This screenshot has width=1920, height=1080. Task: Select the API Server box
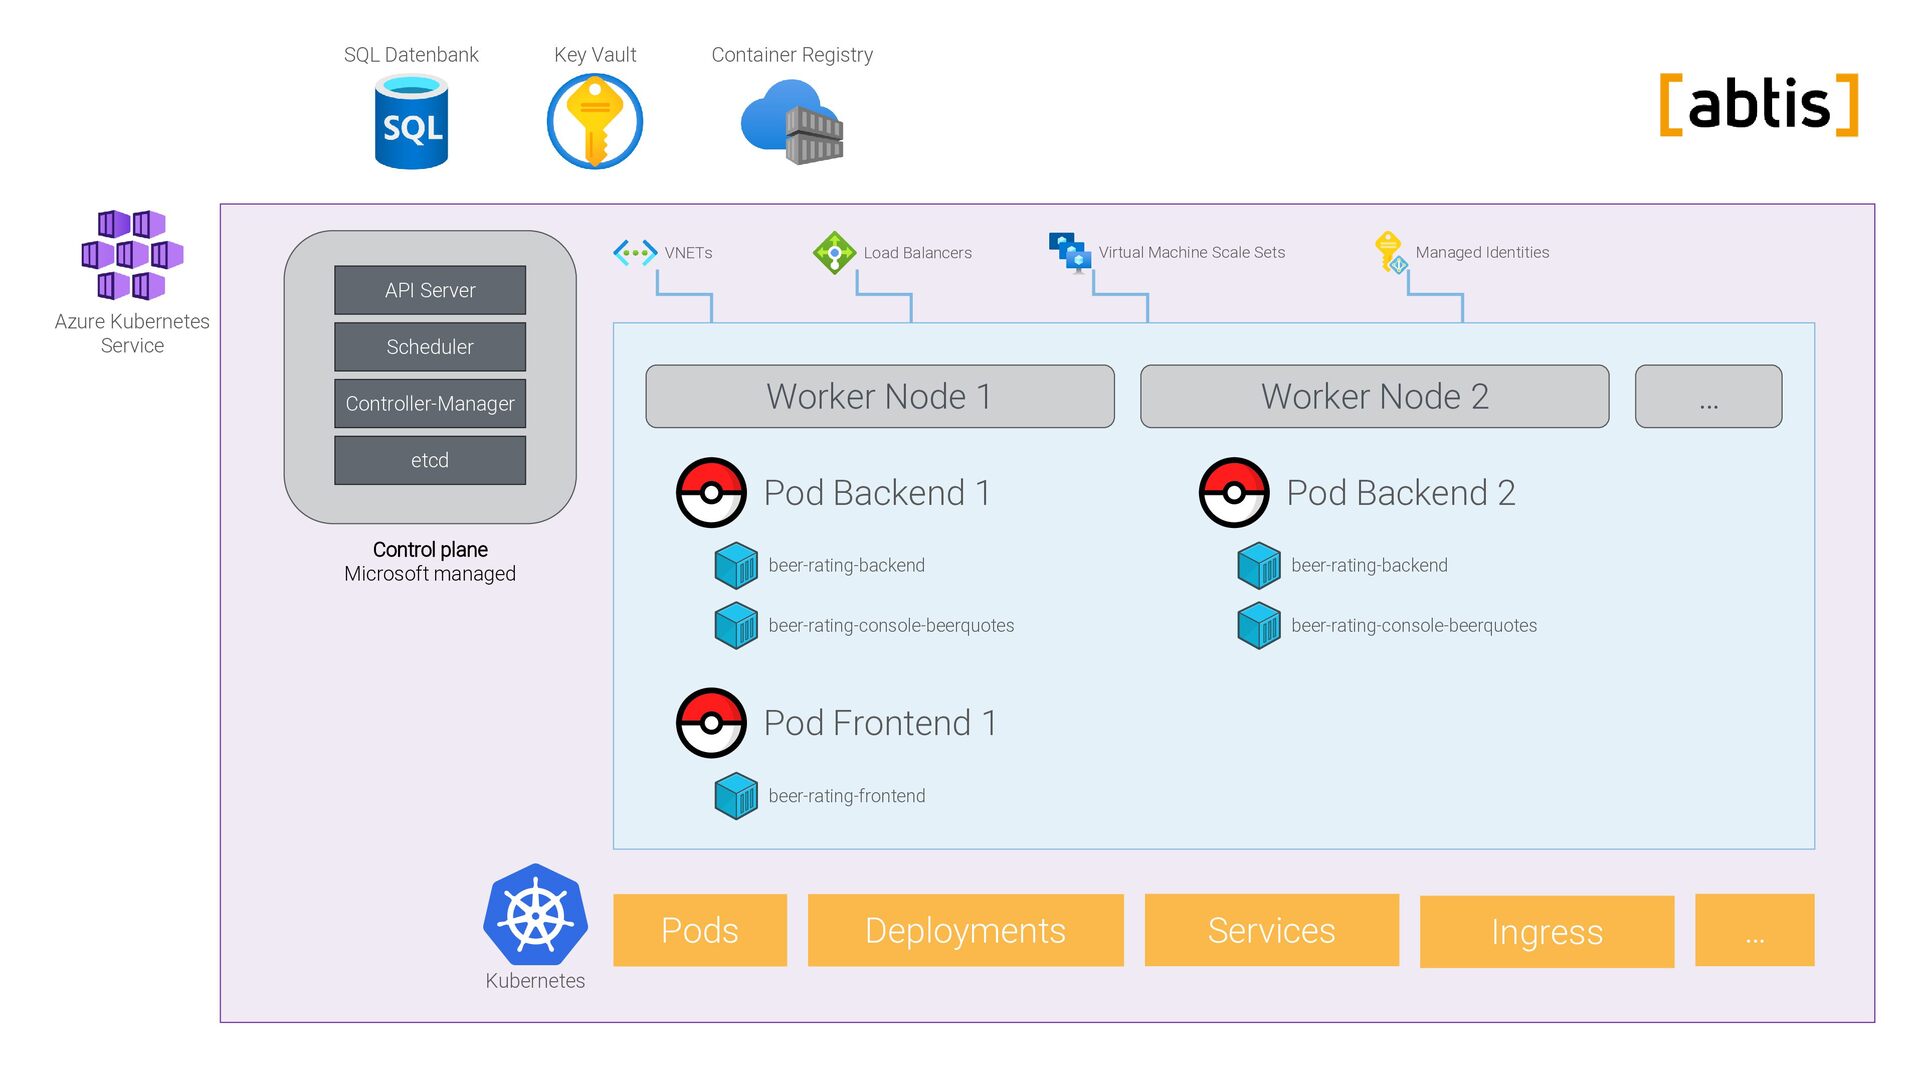click(x=430, y=290)
